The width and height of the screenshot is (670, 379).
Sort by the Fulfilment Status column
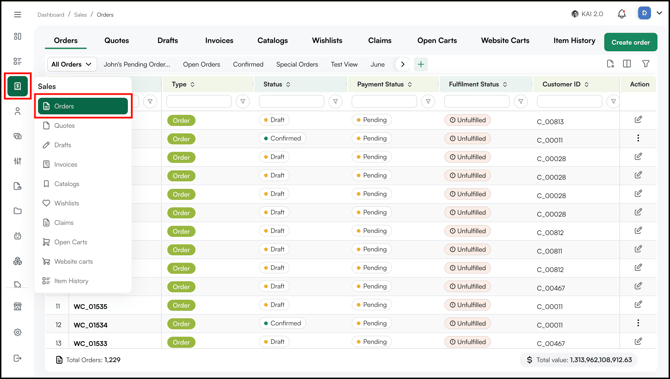(x=505, y=85)
